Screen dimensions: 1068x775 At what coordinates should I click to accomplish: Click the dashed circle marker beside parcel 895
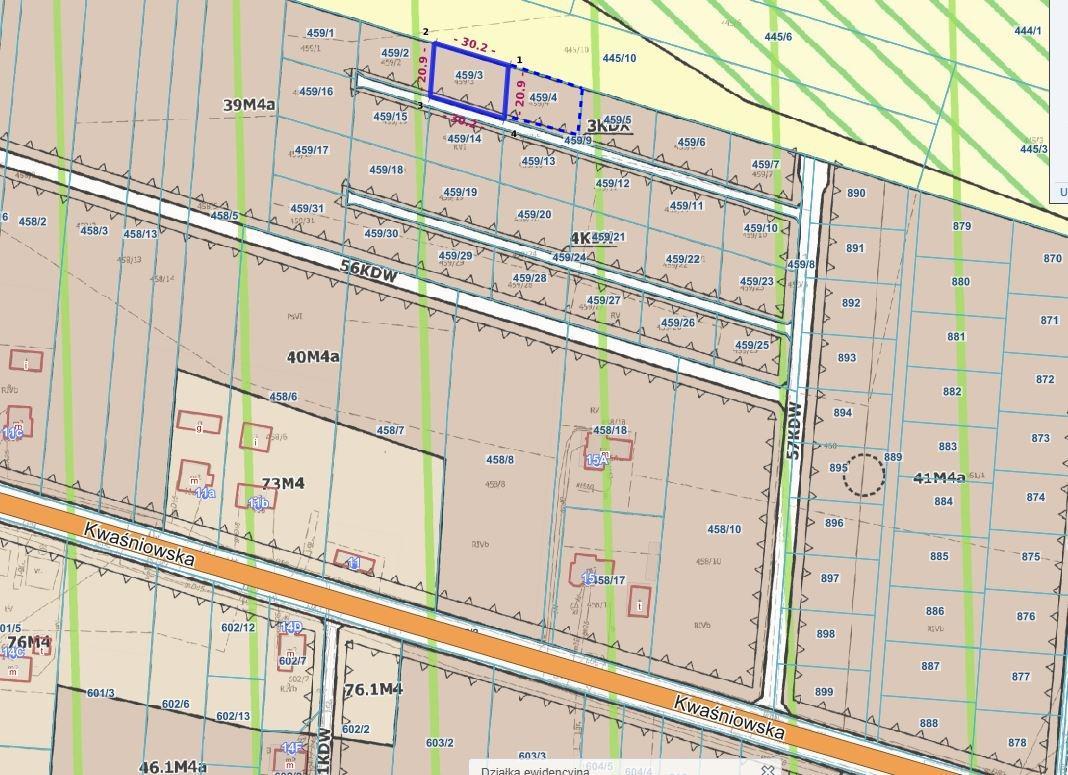click(x=864, y=475)
